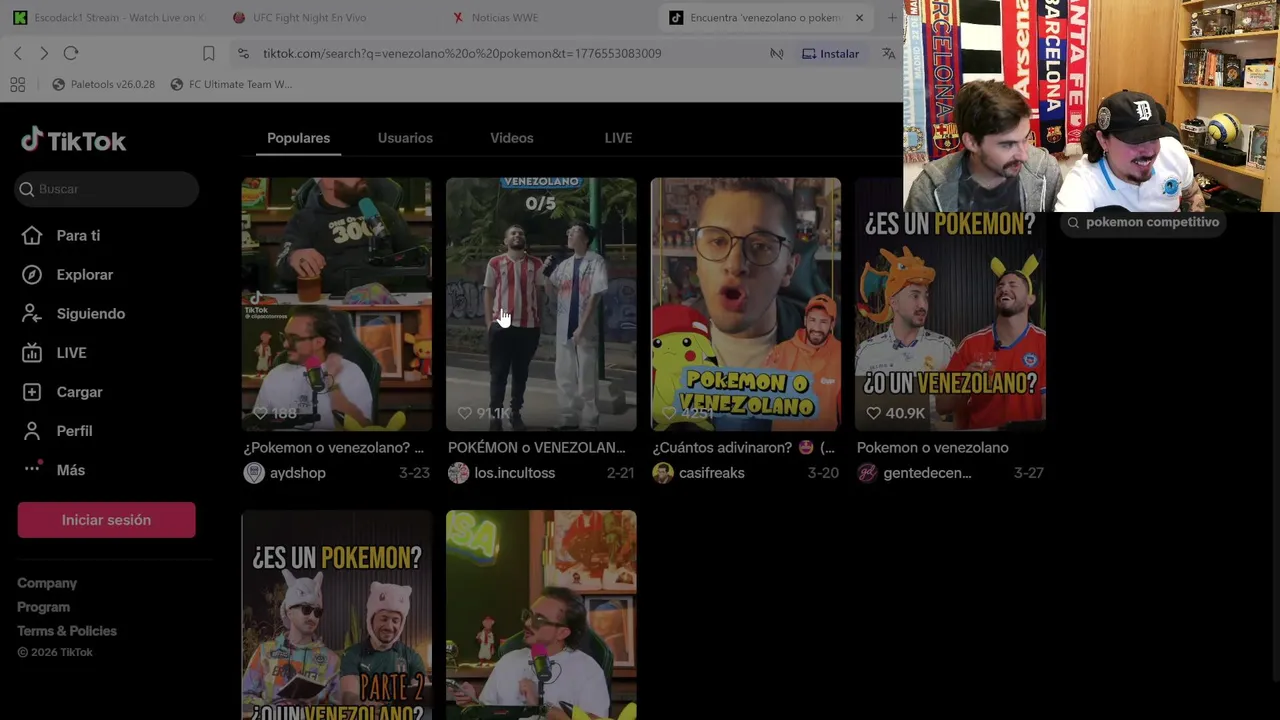Viewport: 1280px width, 720px height.
Task: Open los.incultoss 0/5 video thumbnail
Action: point(541,304)
